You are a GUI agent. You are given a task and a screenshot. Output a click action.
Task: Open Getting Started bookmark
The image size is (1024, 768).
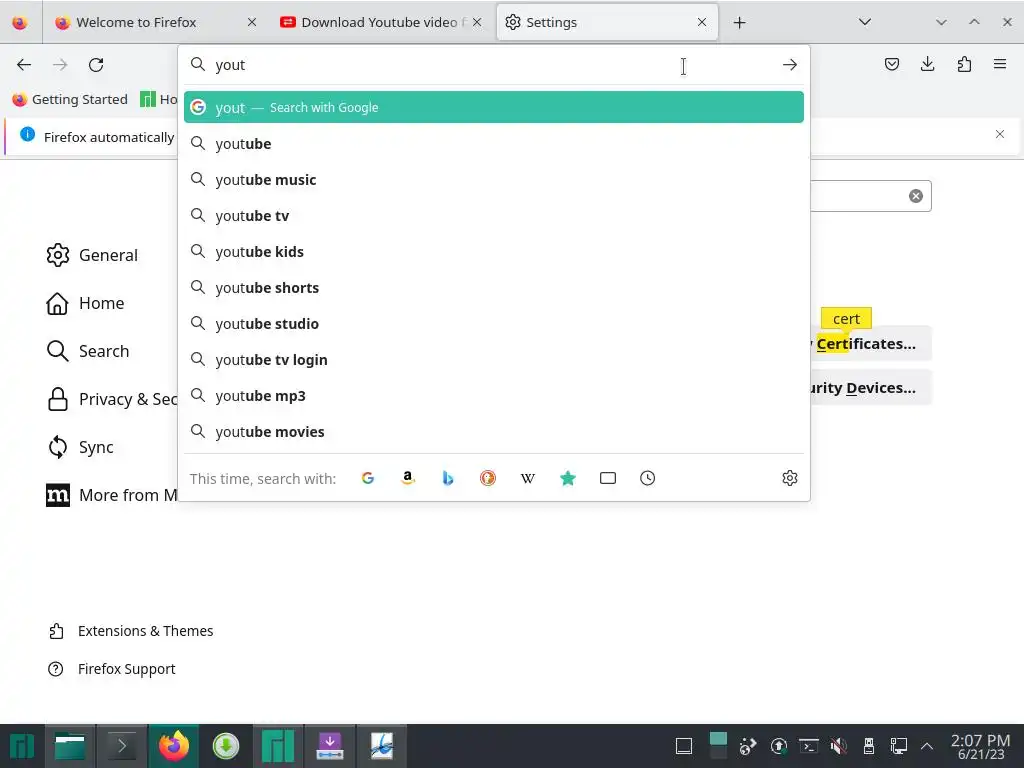70,99
